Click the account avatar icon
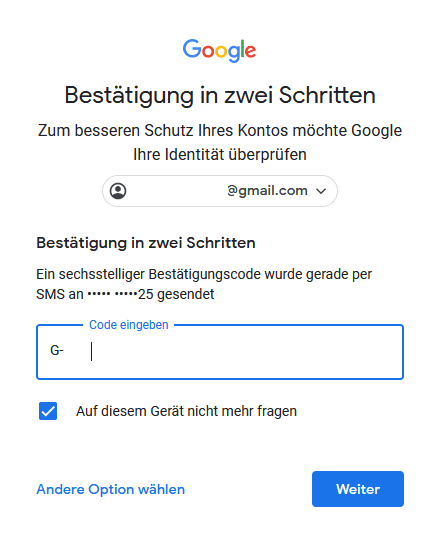The height and width of the screenshot is (541, 434). [118, 191]
